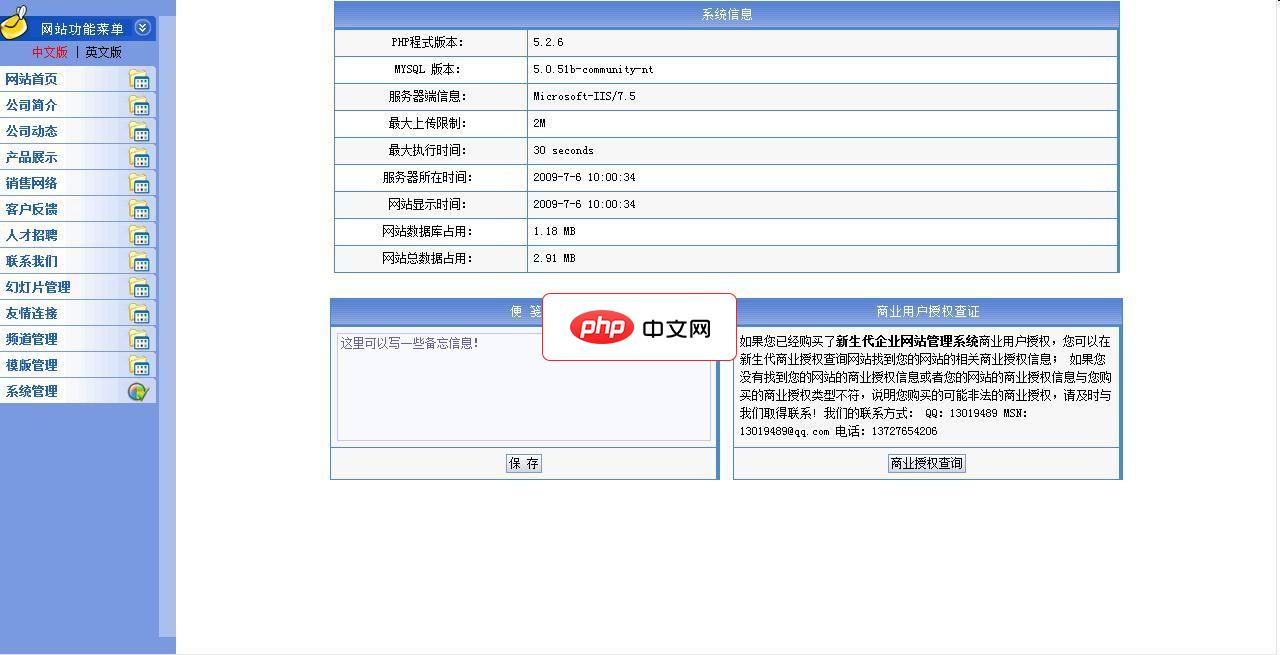Switch to 英文版 language

(103, 52)
